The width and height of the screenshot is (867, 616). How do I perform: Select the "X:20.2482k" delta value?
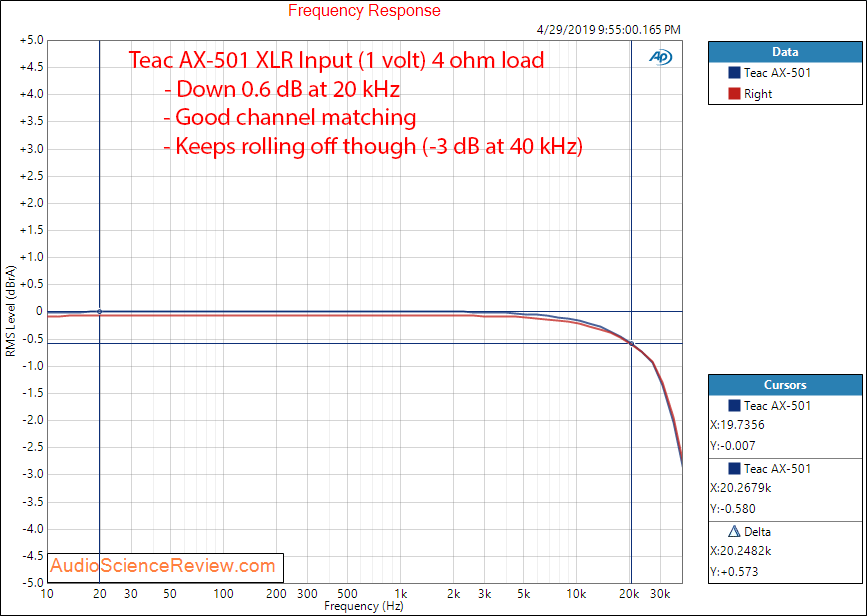(x=740, y=551)
